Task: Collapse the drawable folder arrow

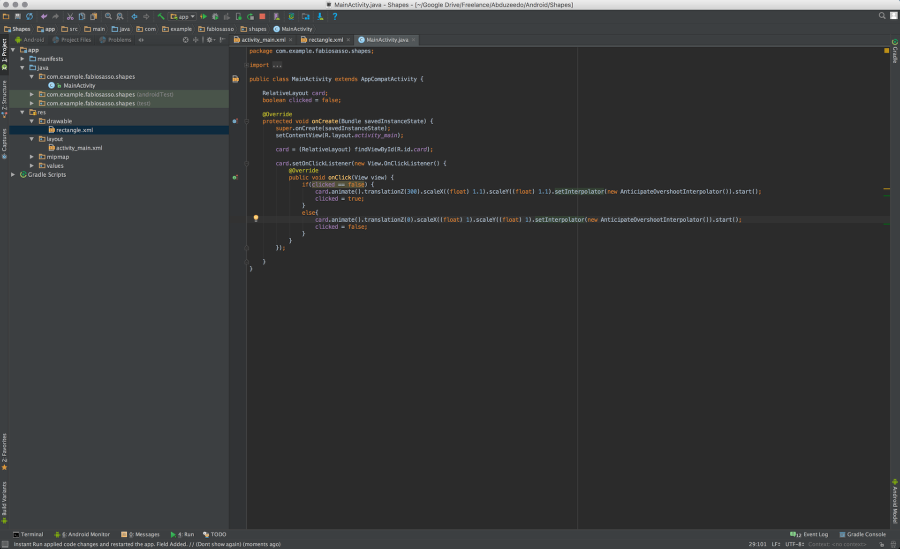Action: (x=32, y=121)
